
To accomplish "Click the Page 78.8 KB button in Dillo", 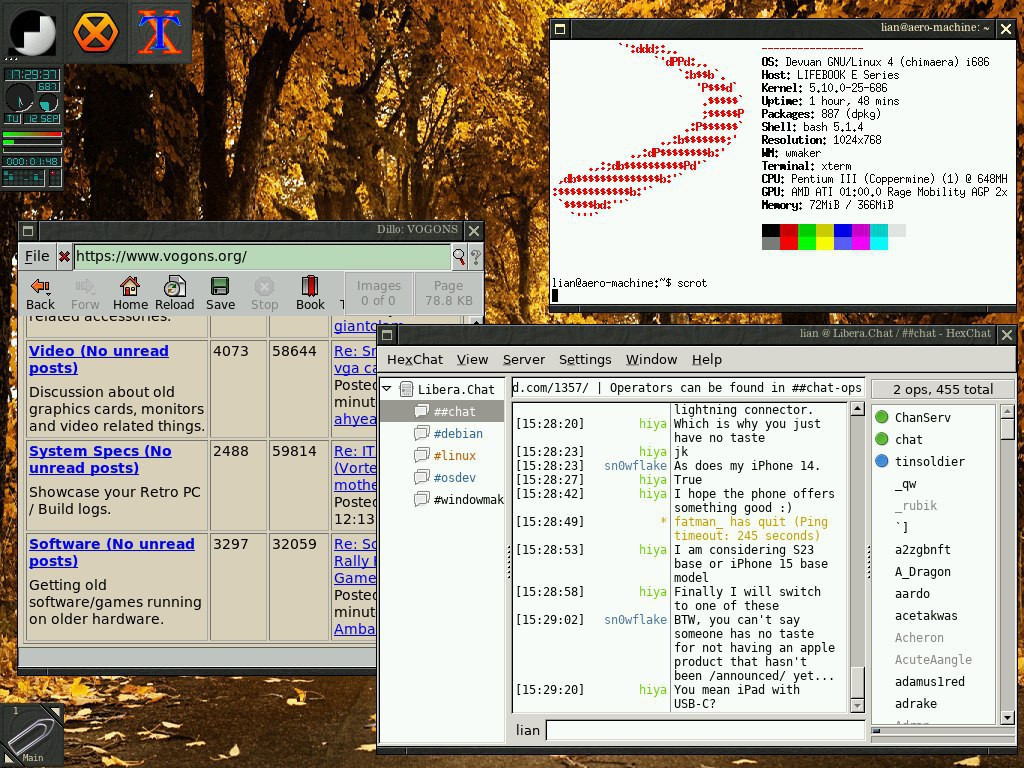I will 449,293.
